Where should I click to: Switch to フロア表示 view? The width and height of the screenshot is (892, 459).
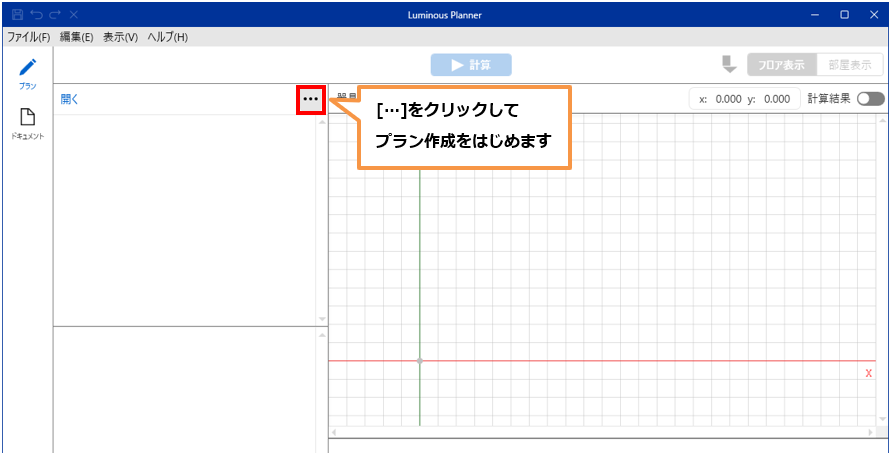click(781, 65)
